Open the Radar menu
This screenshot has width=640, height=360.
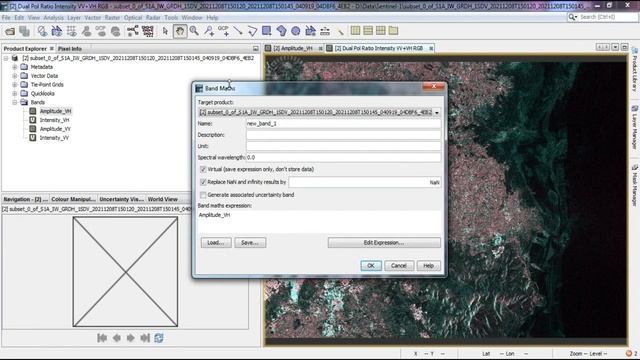(153, 18)
